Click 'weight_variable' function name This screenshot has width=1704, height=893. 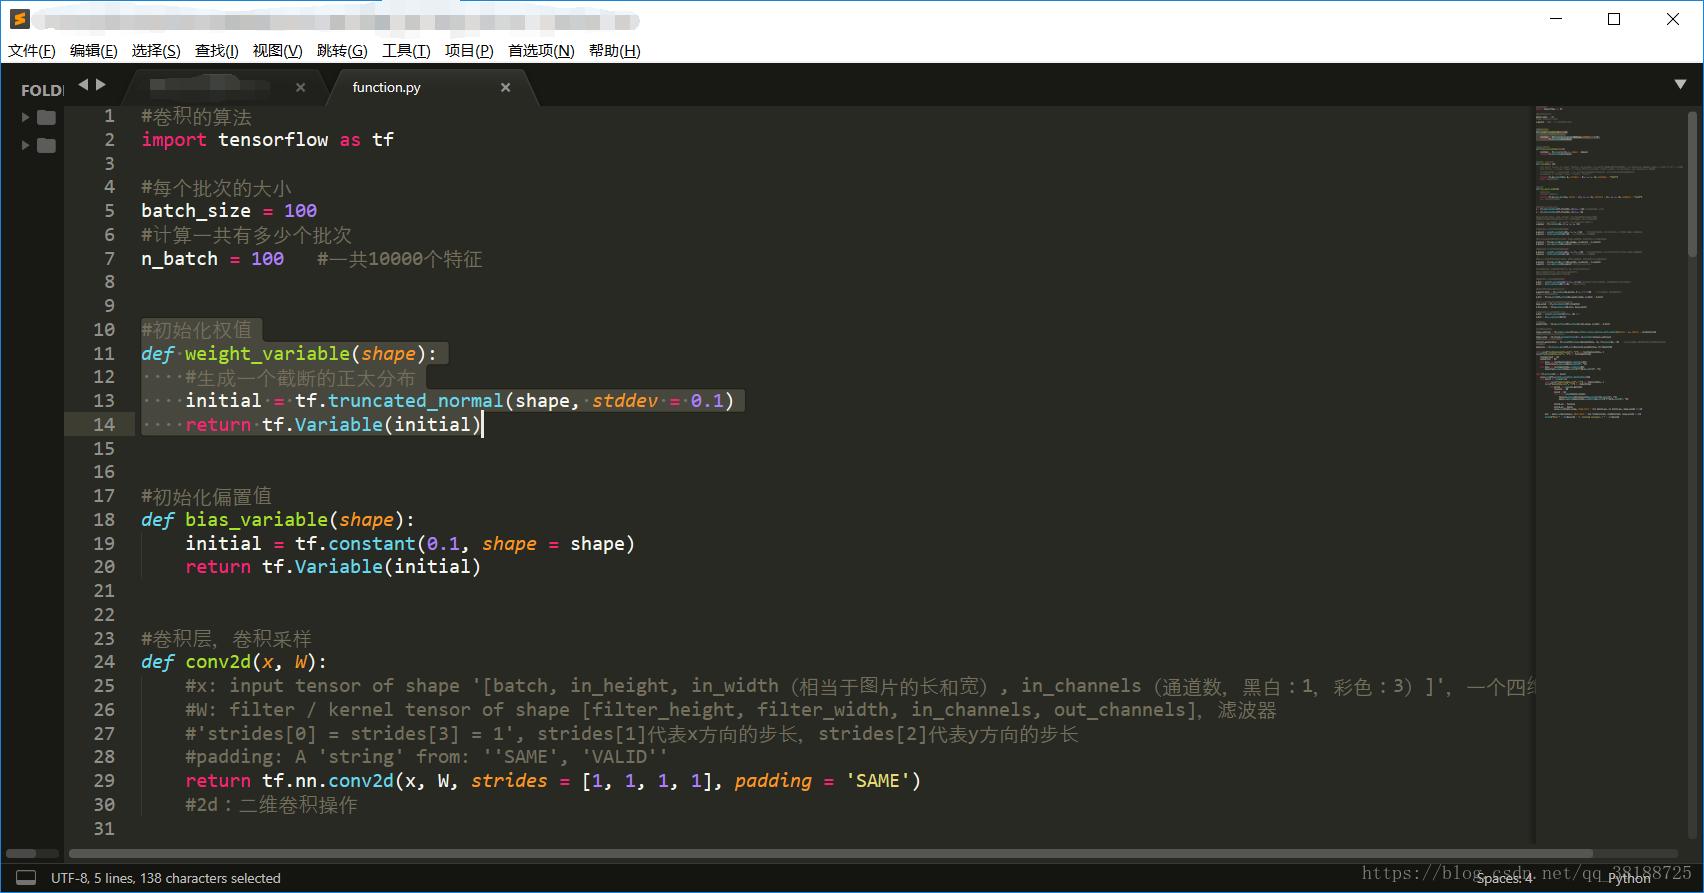point(267,353)
